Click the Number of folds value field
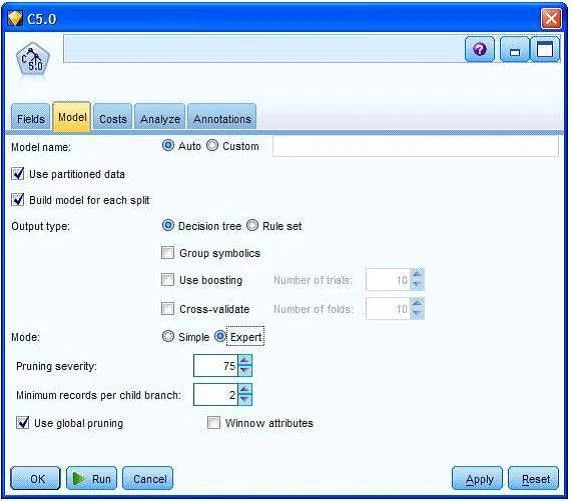 (388, 309)
